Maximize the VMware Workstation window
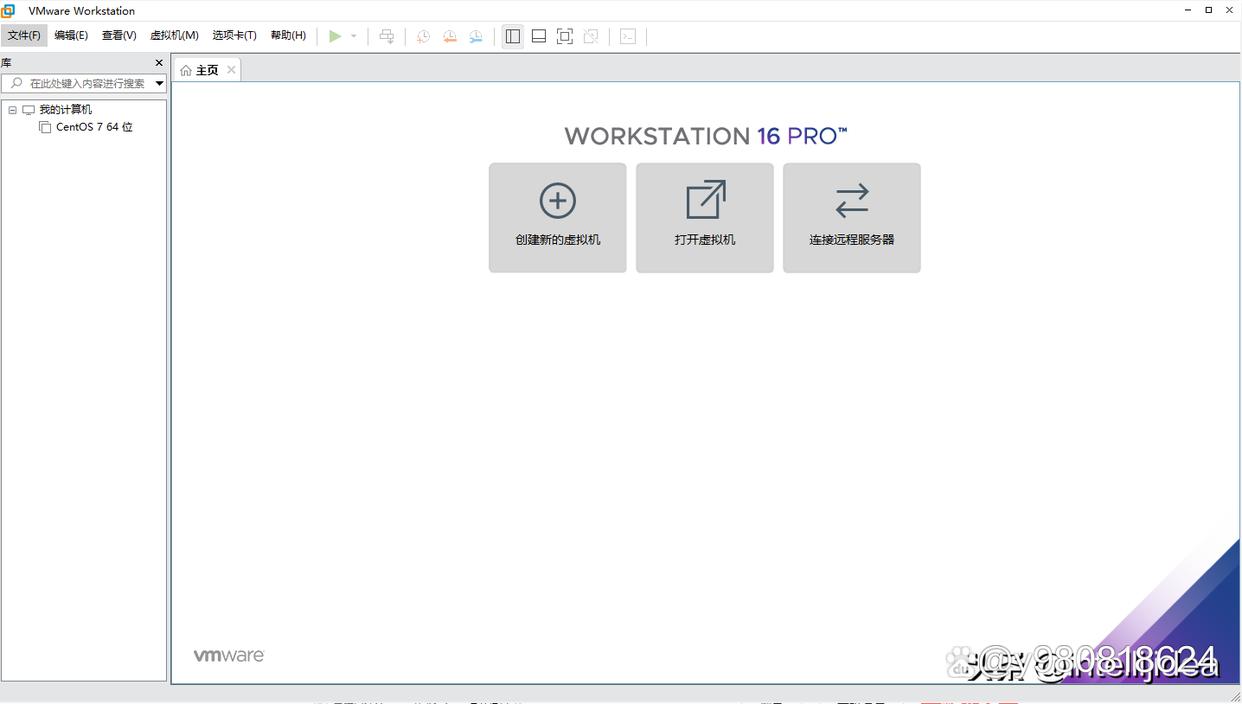Image resolution: width=1242 pixels, height=704 pixels. pyautogui.click(x=1208, y=10)
